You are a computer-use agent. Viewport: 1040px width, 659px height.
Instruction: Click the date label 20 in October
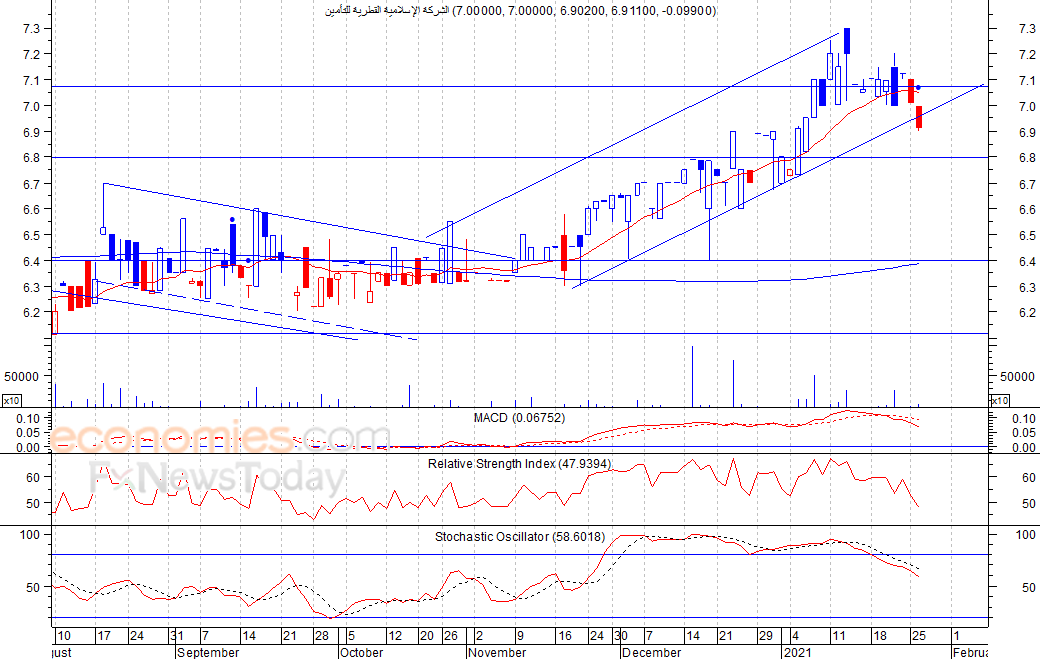(426, 636)
